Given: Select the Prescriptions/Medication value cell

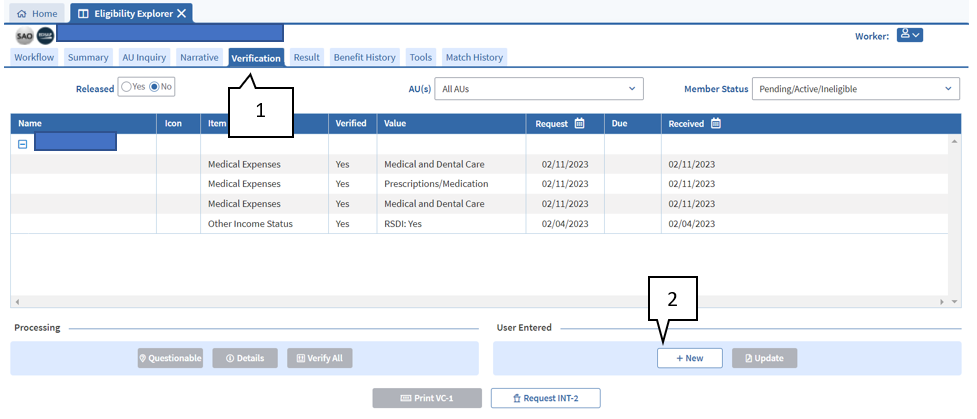Looking at the screenshot, I should click(x=451, y=184).
